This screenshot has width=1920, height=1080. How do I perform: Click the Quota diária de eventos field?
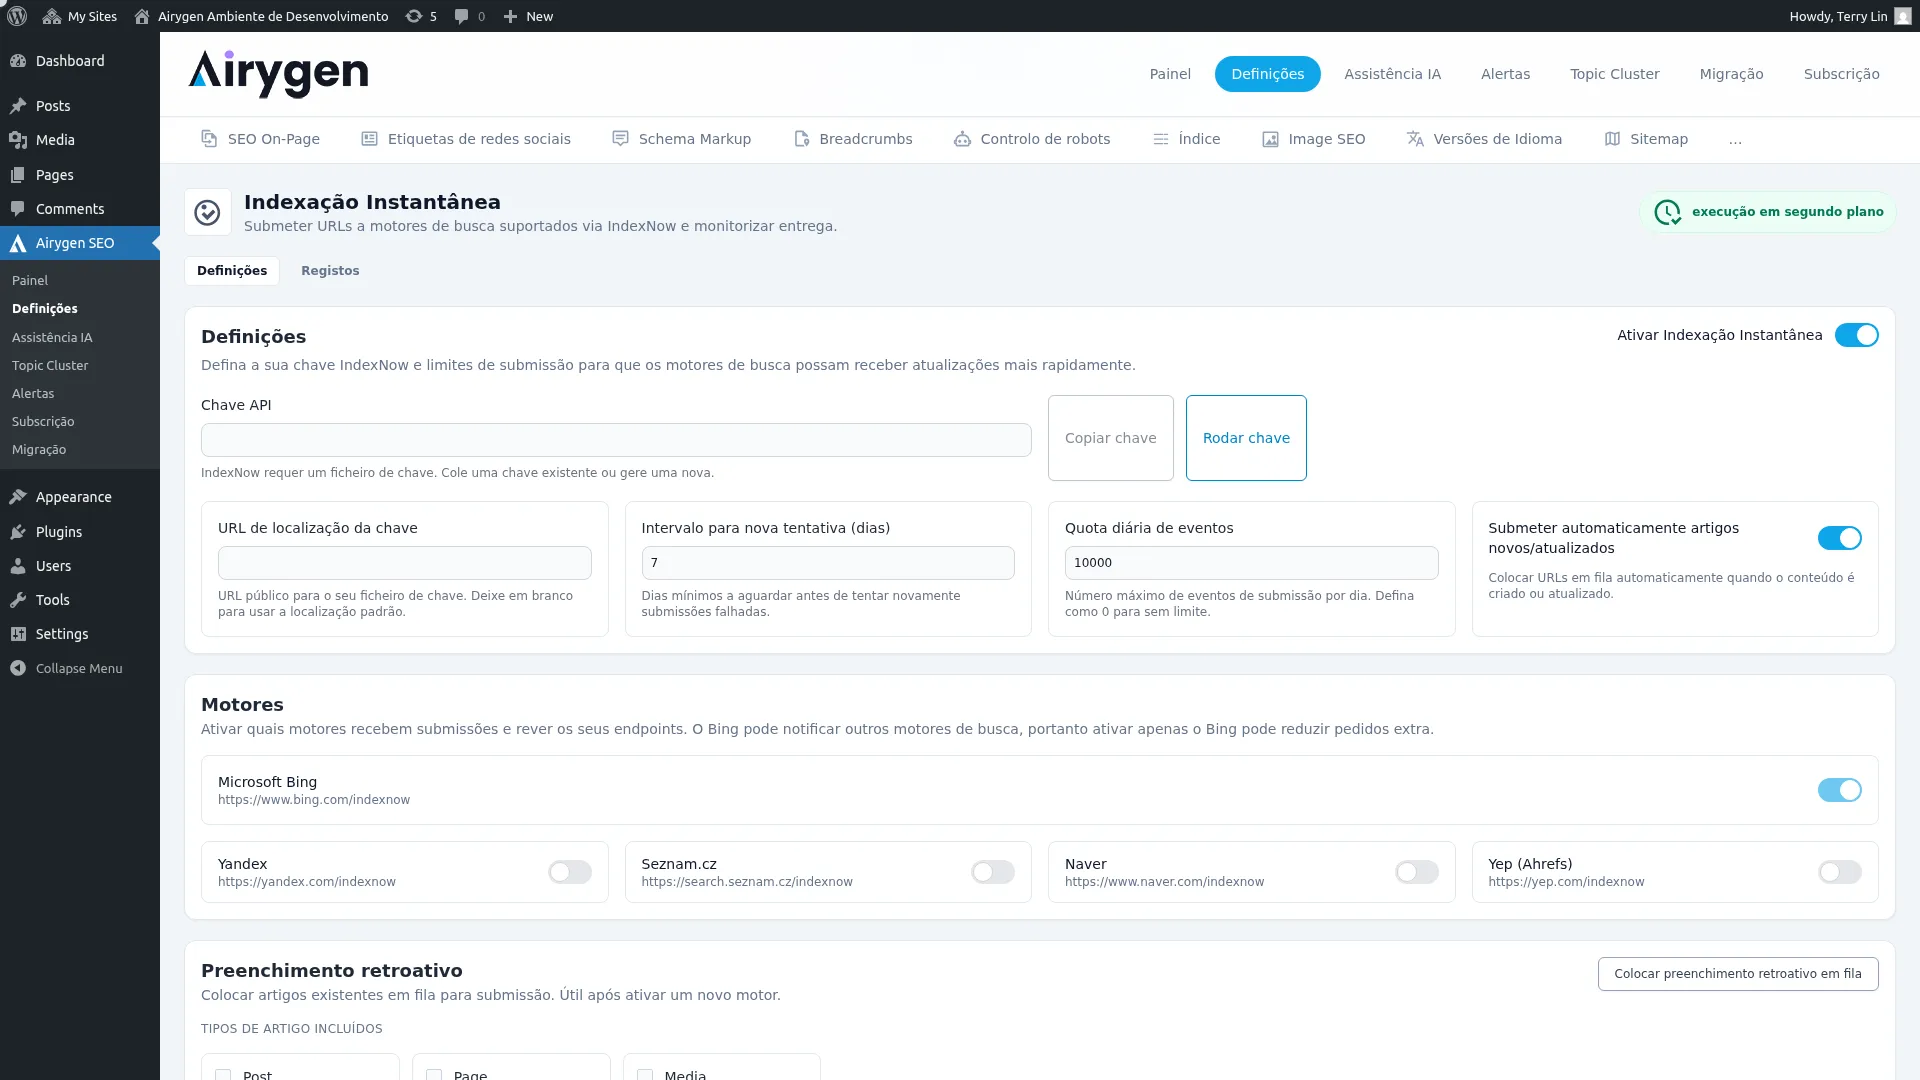tap(1251, 563)
